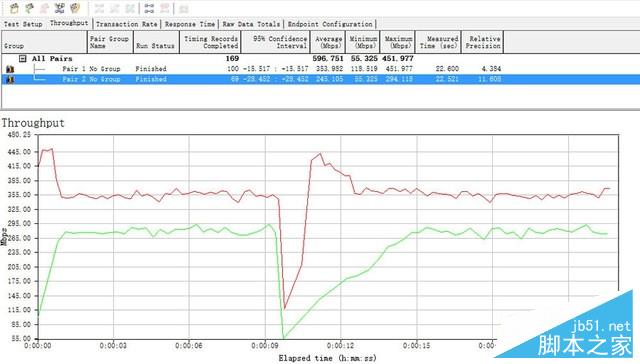Switch to the Response Time tab

pyautogui.click(x=190, y=24)
